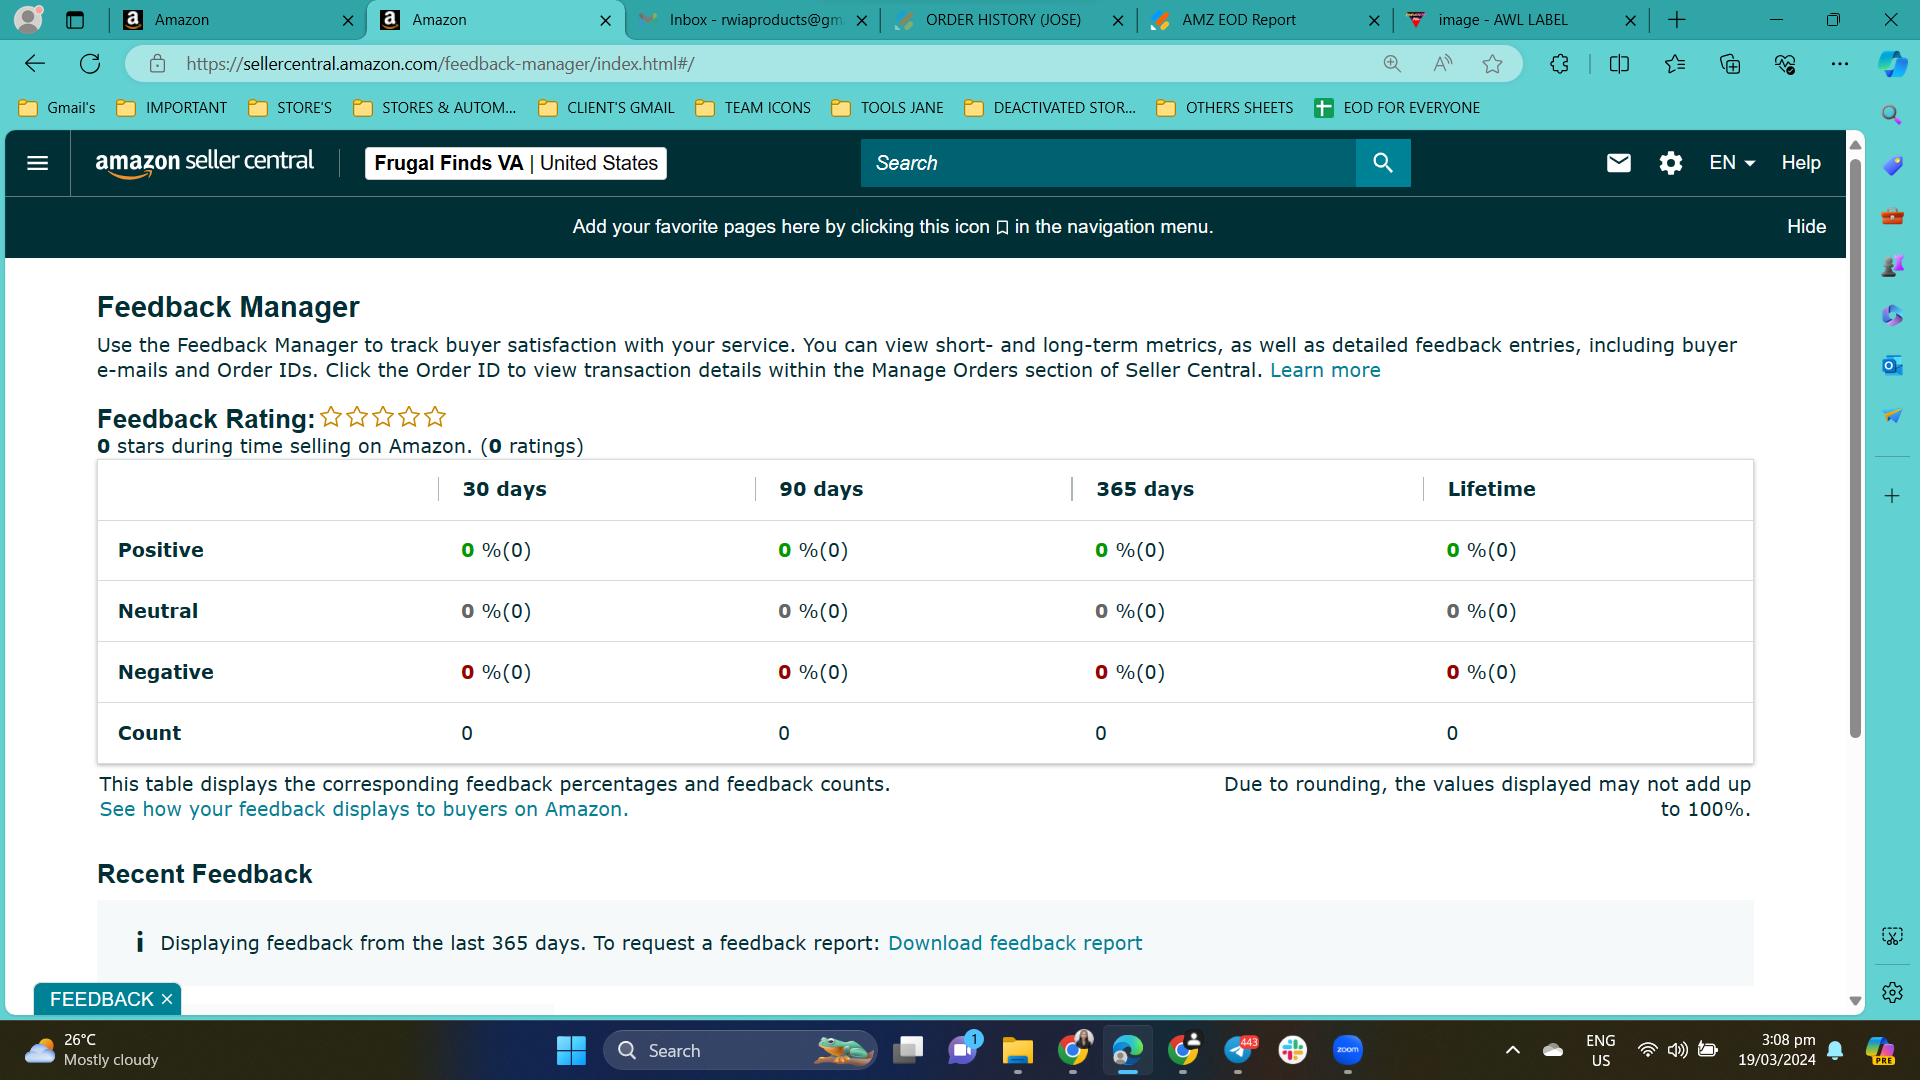Open Edge Settings and more menu

pos(1840,64)
